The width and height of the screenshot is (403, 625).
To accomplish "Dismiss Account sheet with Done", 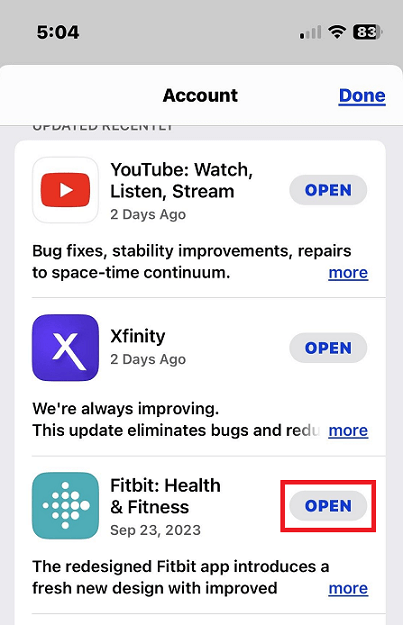I will coord(362,96).
